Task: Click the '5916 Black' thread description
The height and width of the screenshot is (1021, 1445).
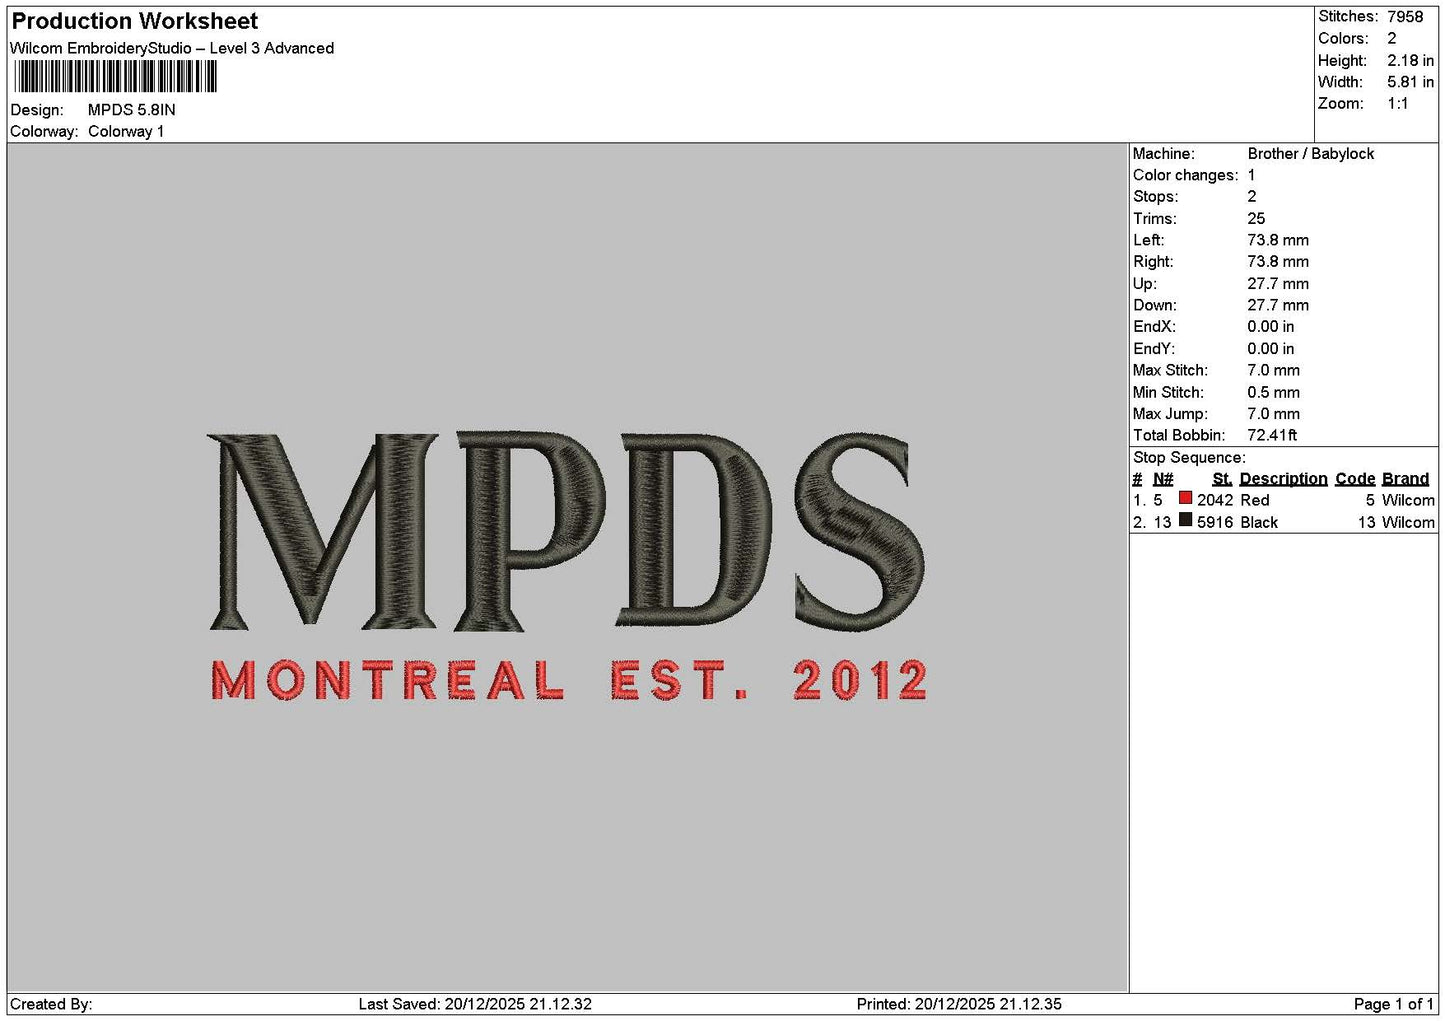Action: coord(1237,522)
